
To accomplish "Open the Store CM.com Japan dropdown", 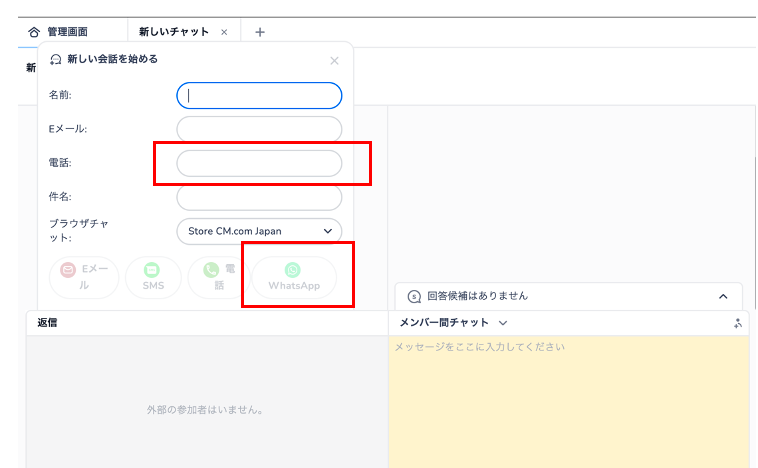I will (x=259, y=231).
